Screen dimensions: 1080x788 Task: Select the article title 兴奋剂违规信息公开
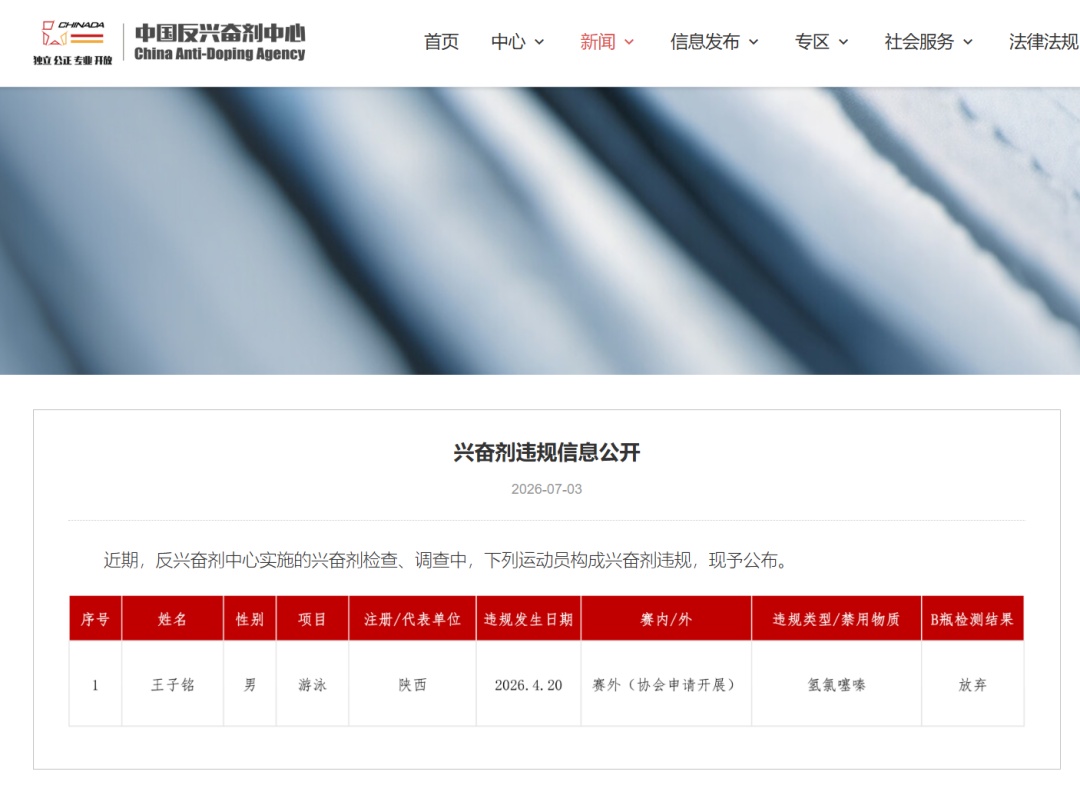(x=547, y=453)
